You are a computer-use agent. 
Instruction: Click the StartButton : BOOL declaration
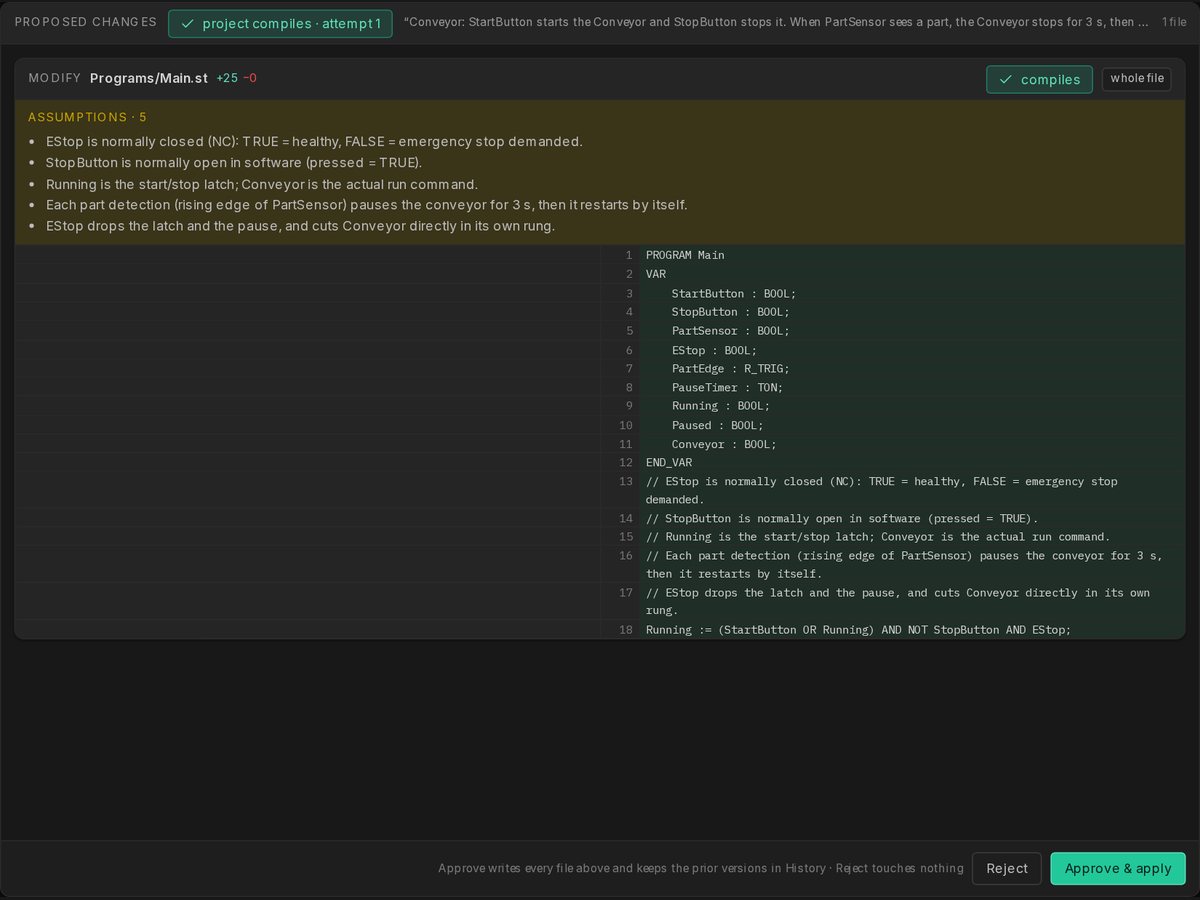tap(733, 293)
